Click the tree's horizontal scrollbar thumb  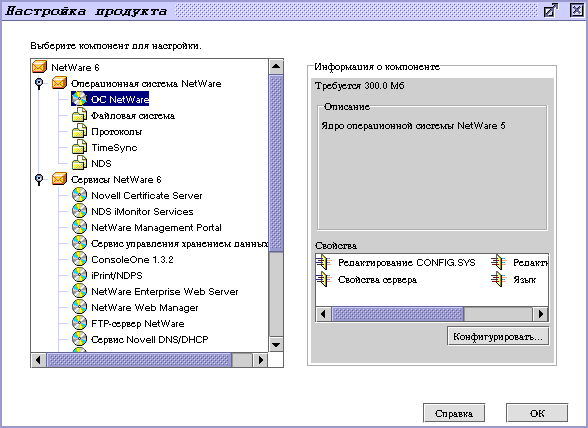(139, 360)
